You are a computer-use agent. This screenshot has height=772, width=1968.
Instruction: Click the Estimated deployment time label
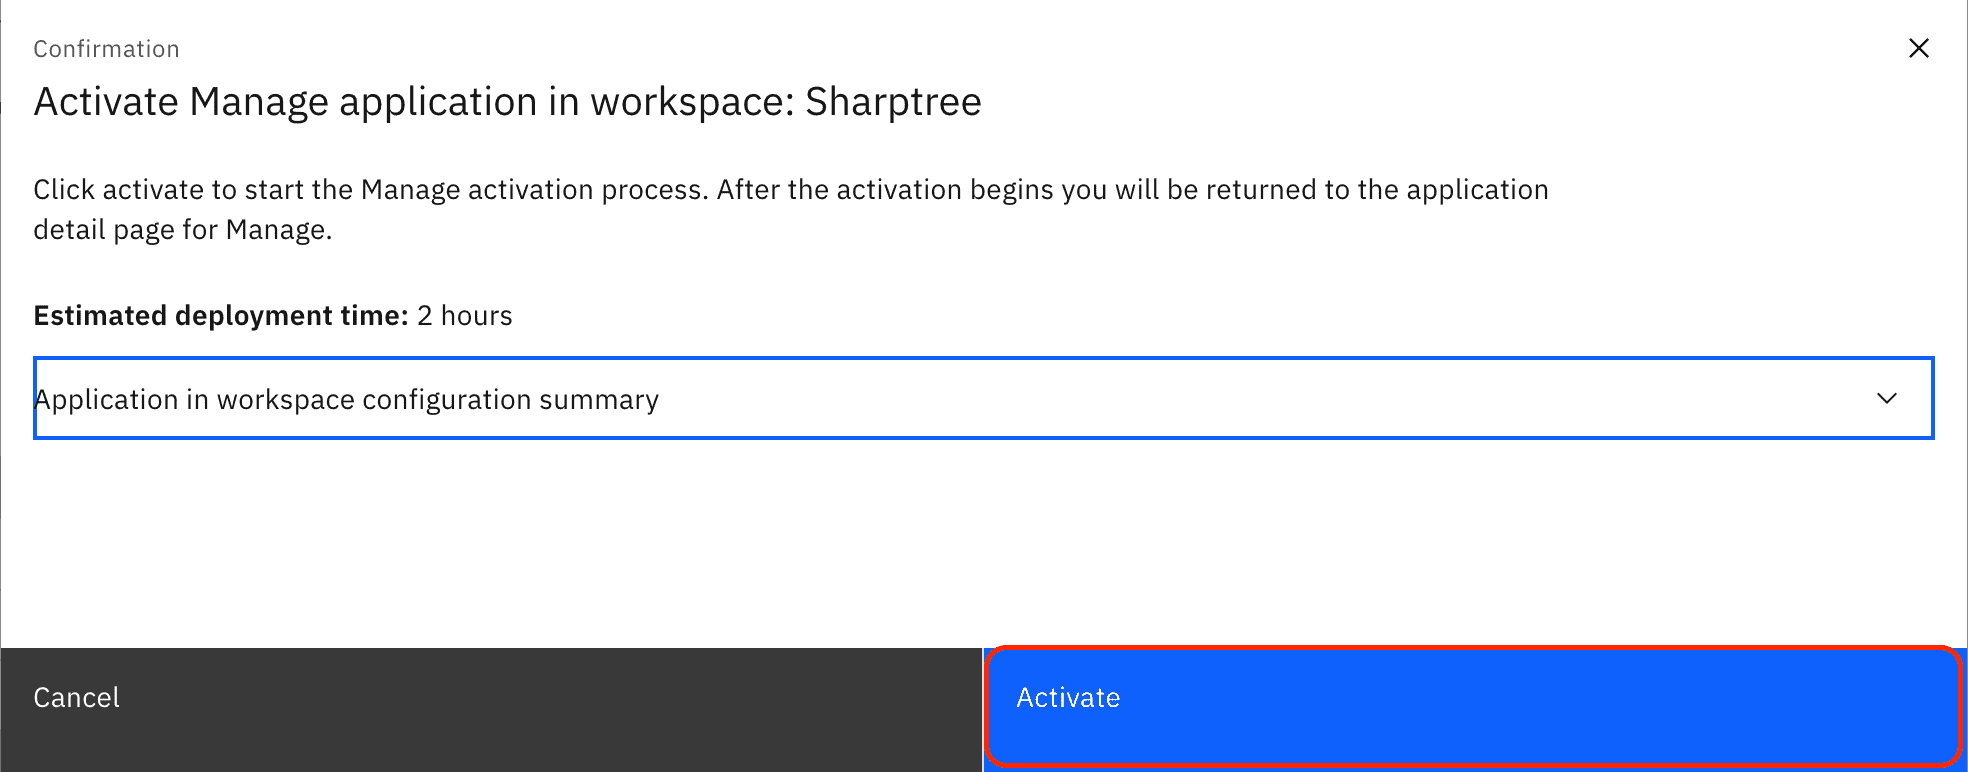pos(221,316)
